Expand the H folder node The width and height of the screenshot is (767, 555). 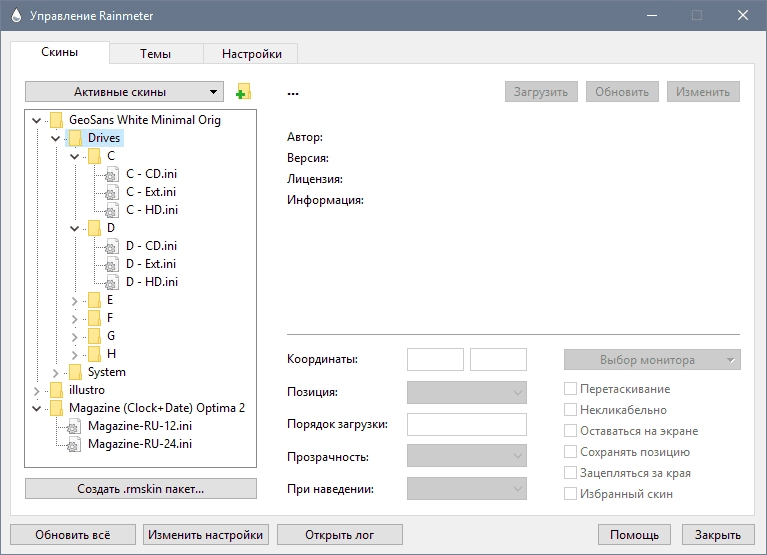click(x=74, y=355)
